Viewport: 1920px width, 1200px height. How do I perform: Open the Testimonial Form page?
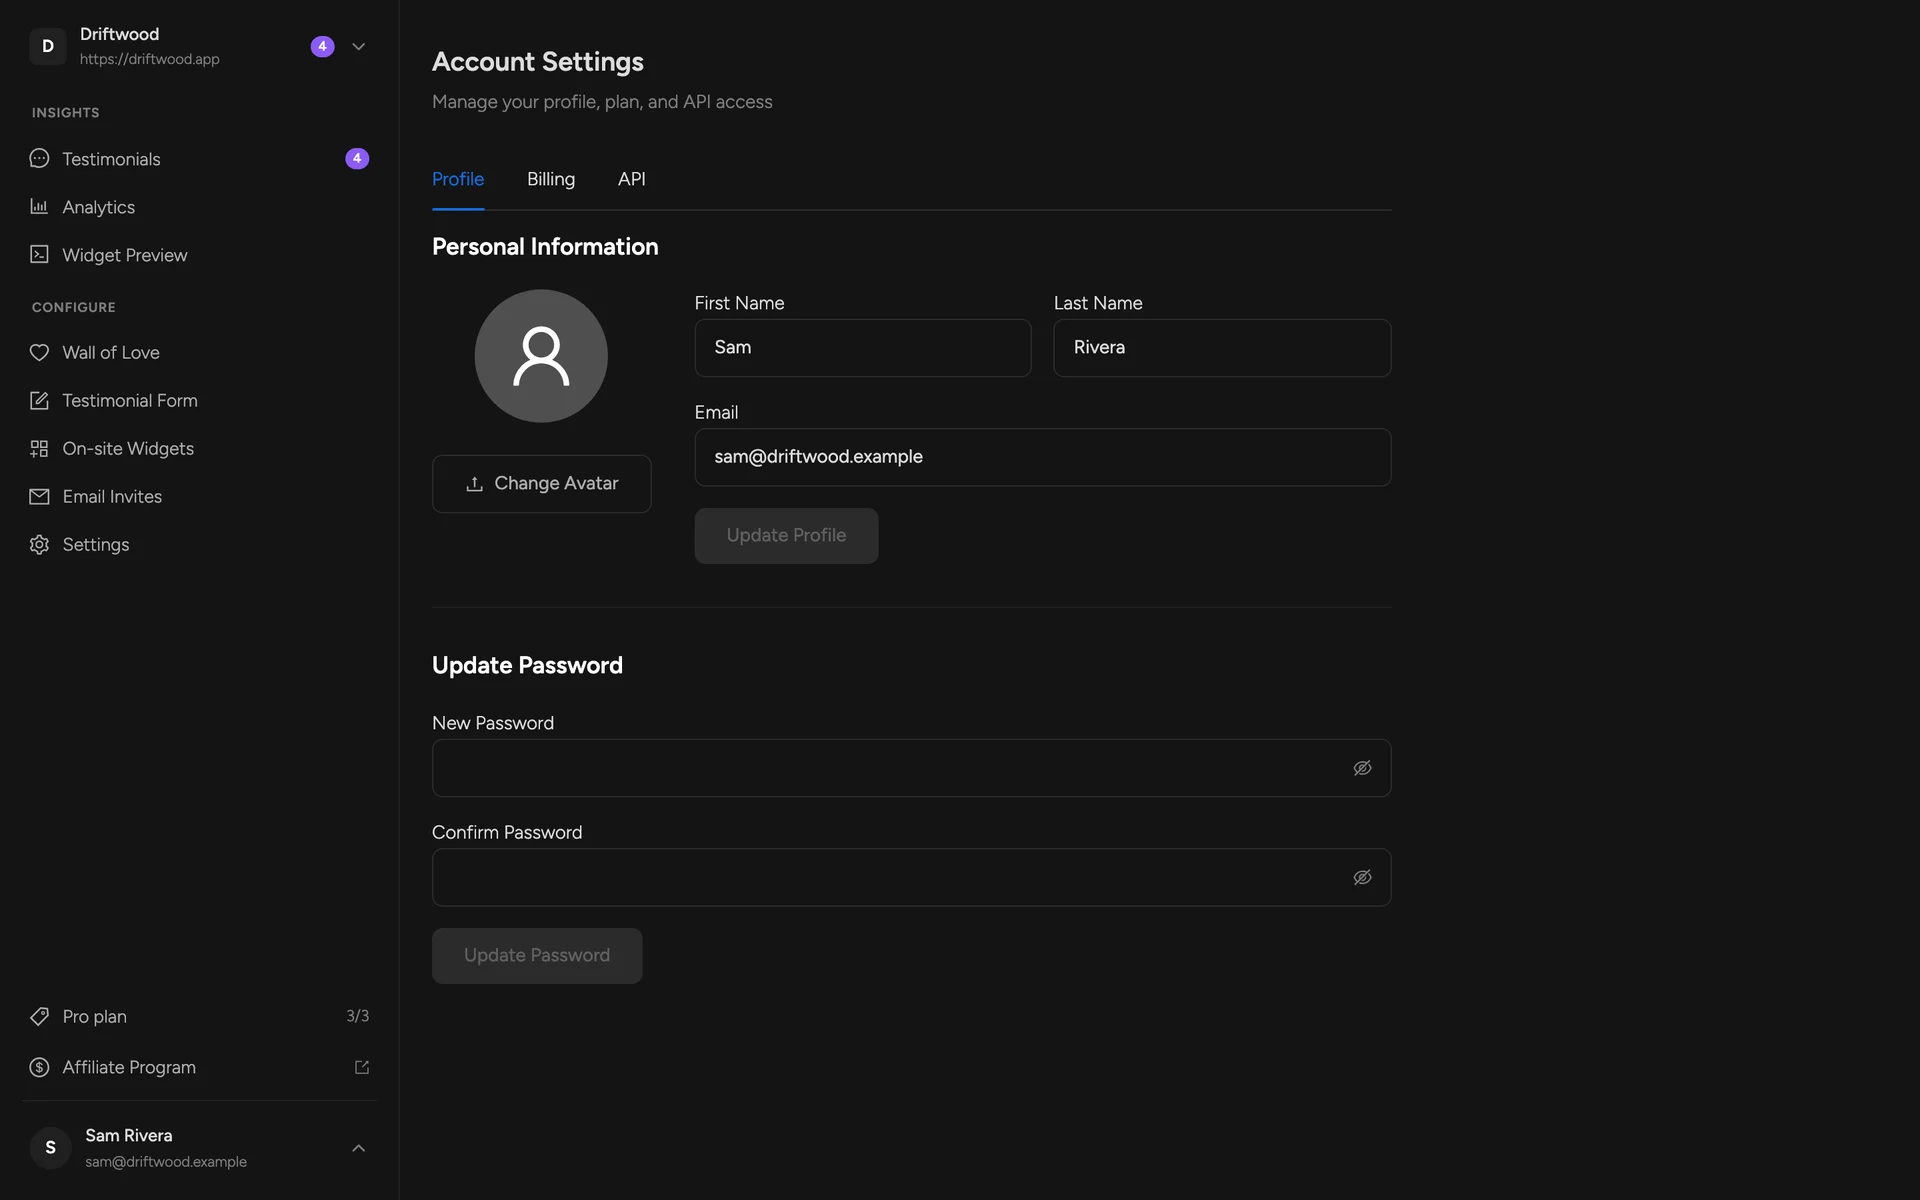point(199,401)
